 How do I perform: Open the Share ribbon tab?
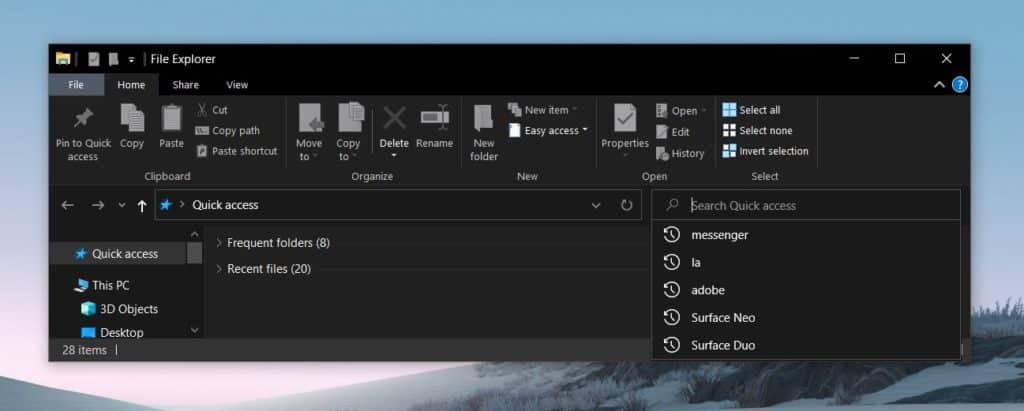tap(185, 85)
